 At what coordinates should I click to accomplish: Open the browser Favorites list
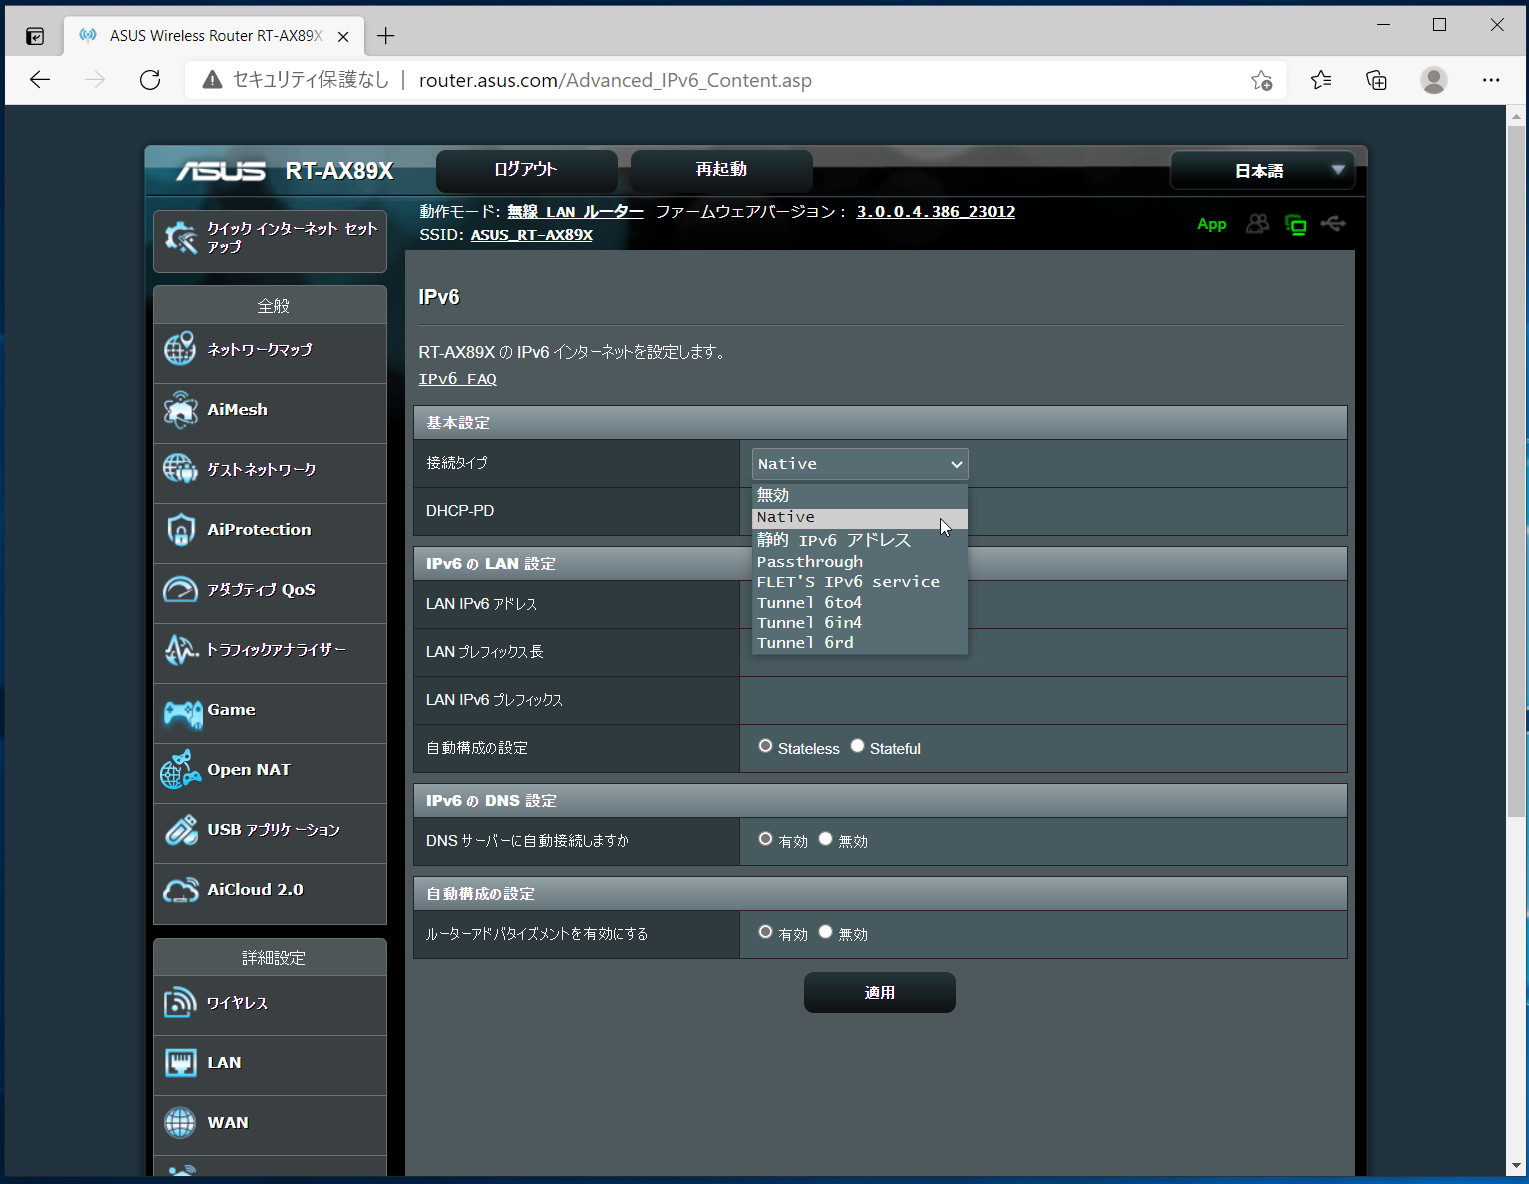(1321, 80)
